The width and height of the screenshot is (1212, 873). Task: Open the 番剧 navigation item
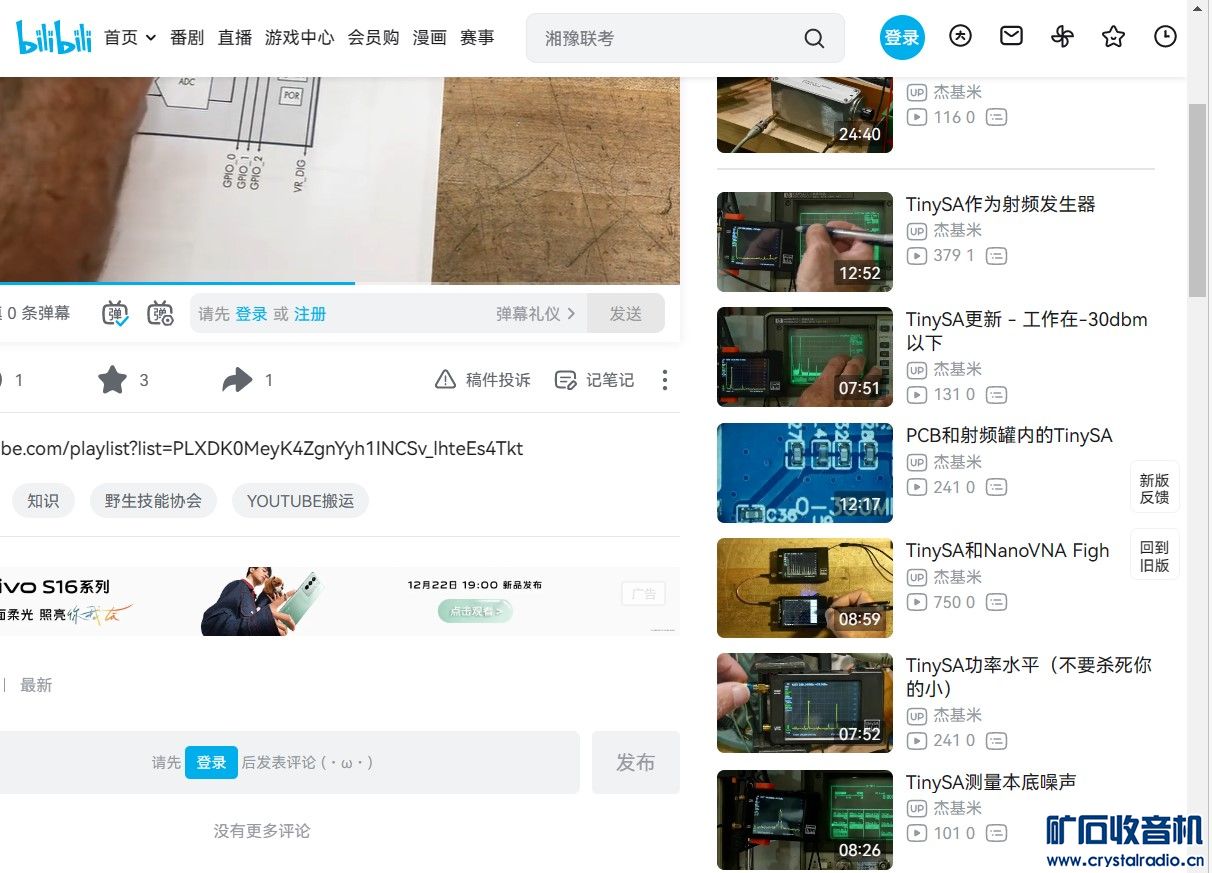(x=187, y=37)
